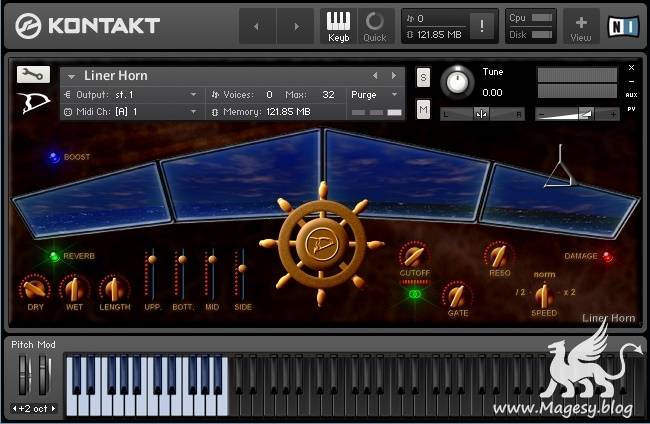The width and height of the screenshot is (650, 424).
Task: Click the Max voices value 32
Action: click(x=328, y=95)
